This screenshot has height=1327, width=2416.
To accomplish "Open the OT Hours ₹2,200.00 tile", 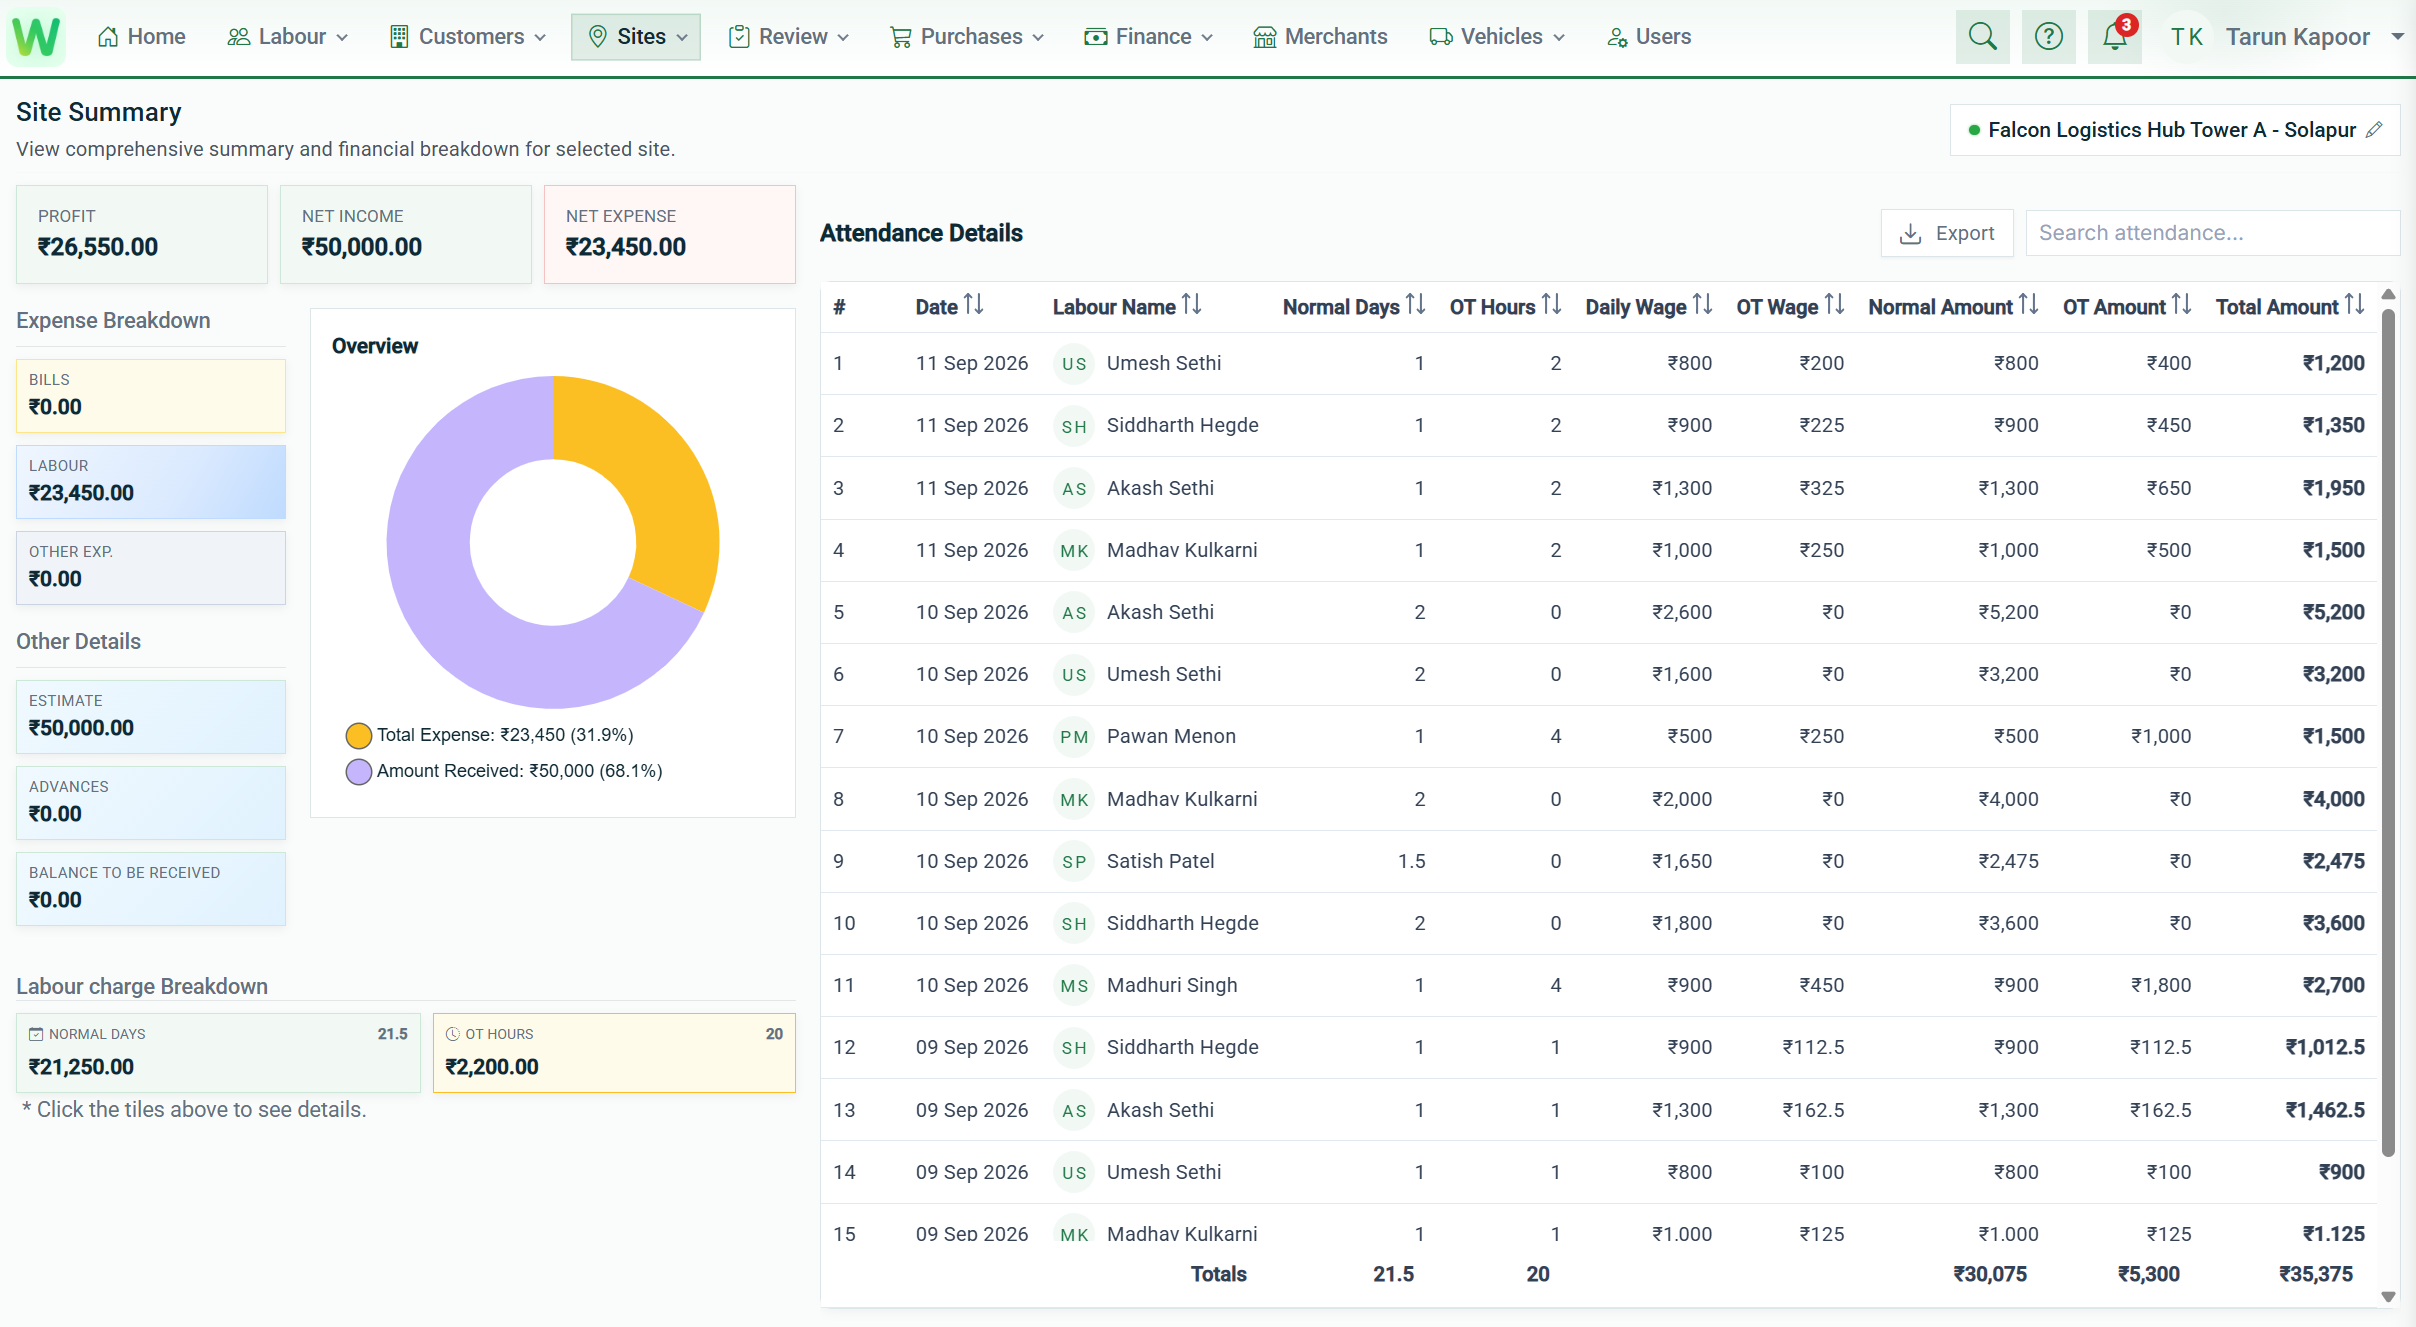I will 614,1053.
